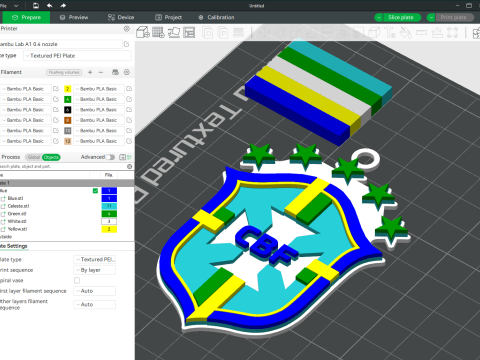
Task: Click the Print plate button
Action: (454, 17)
